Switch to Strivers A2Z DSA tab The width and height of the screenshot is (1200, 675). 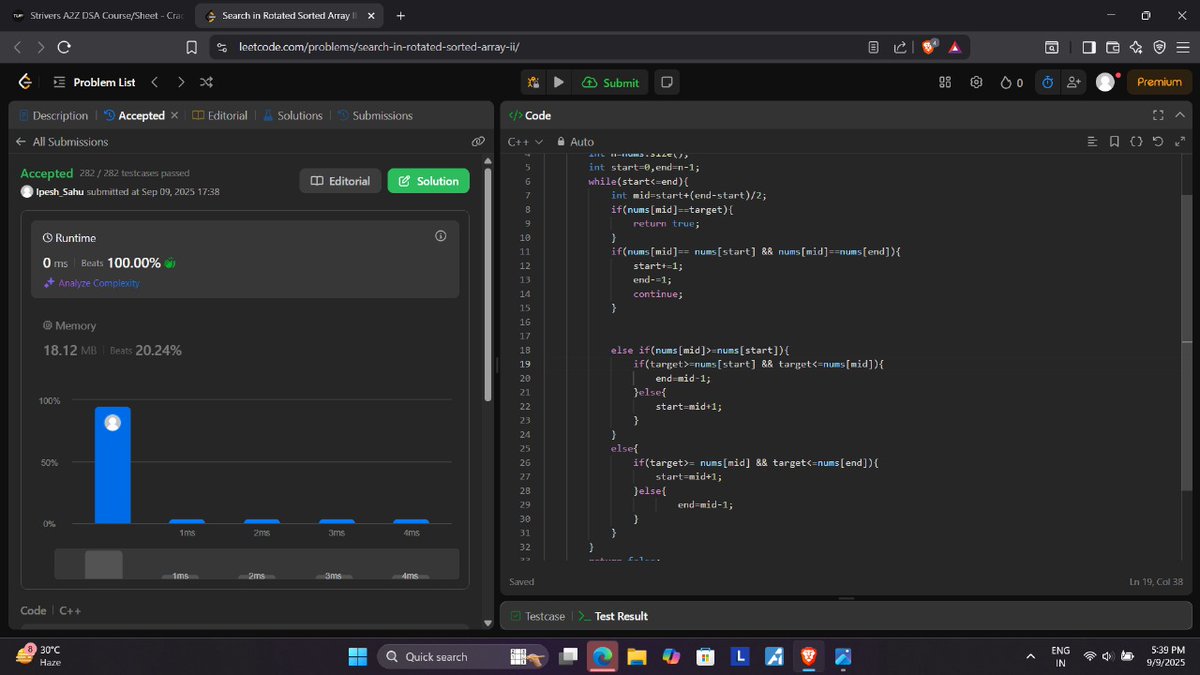[x=98, y=15]
